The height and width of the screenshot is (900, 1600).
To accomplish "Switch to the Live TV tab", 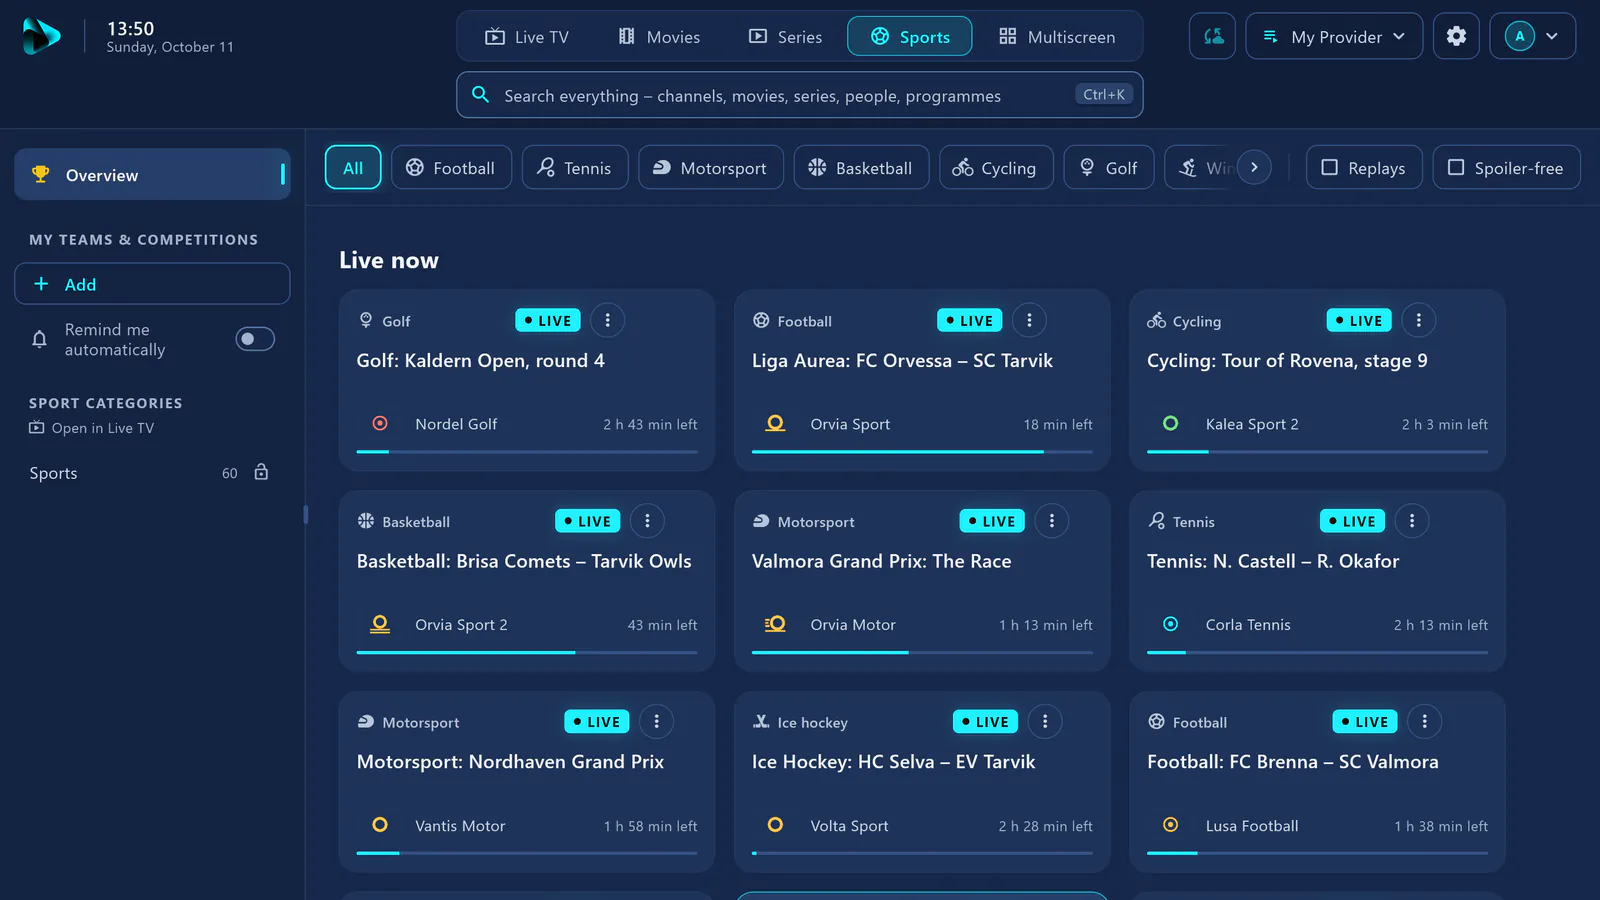I will tap(527, 37).
